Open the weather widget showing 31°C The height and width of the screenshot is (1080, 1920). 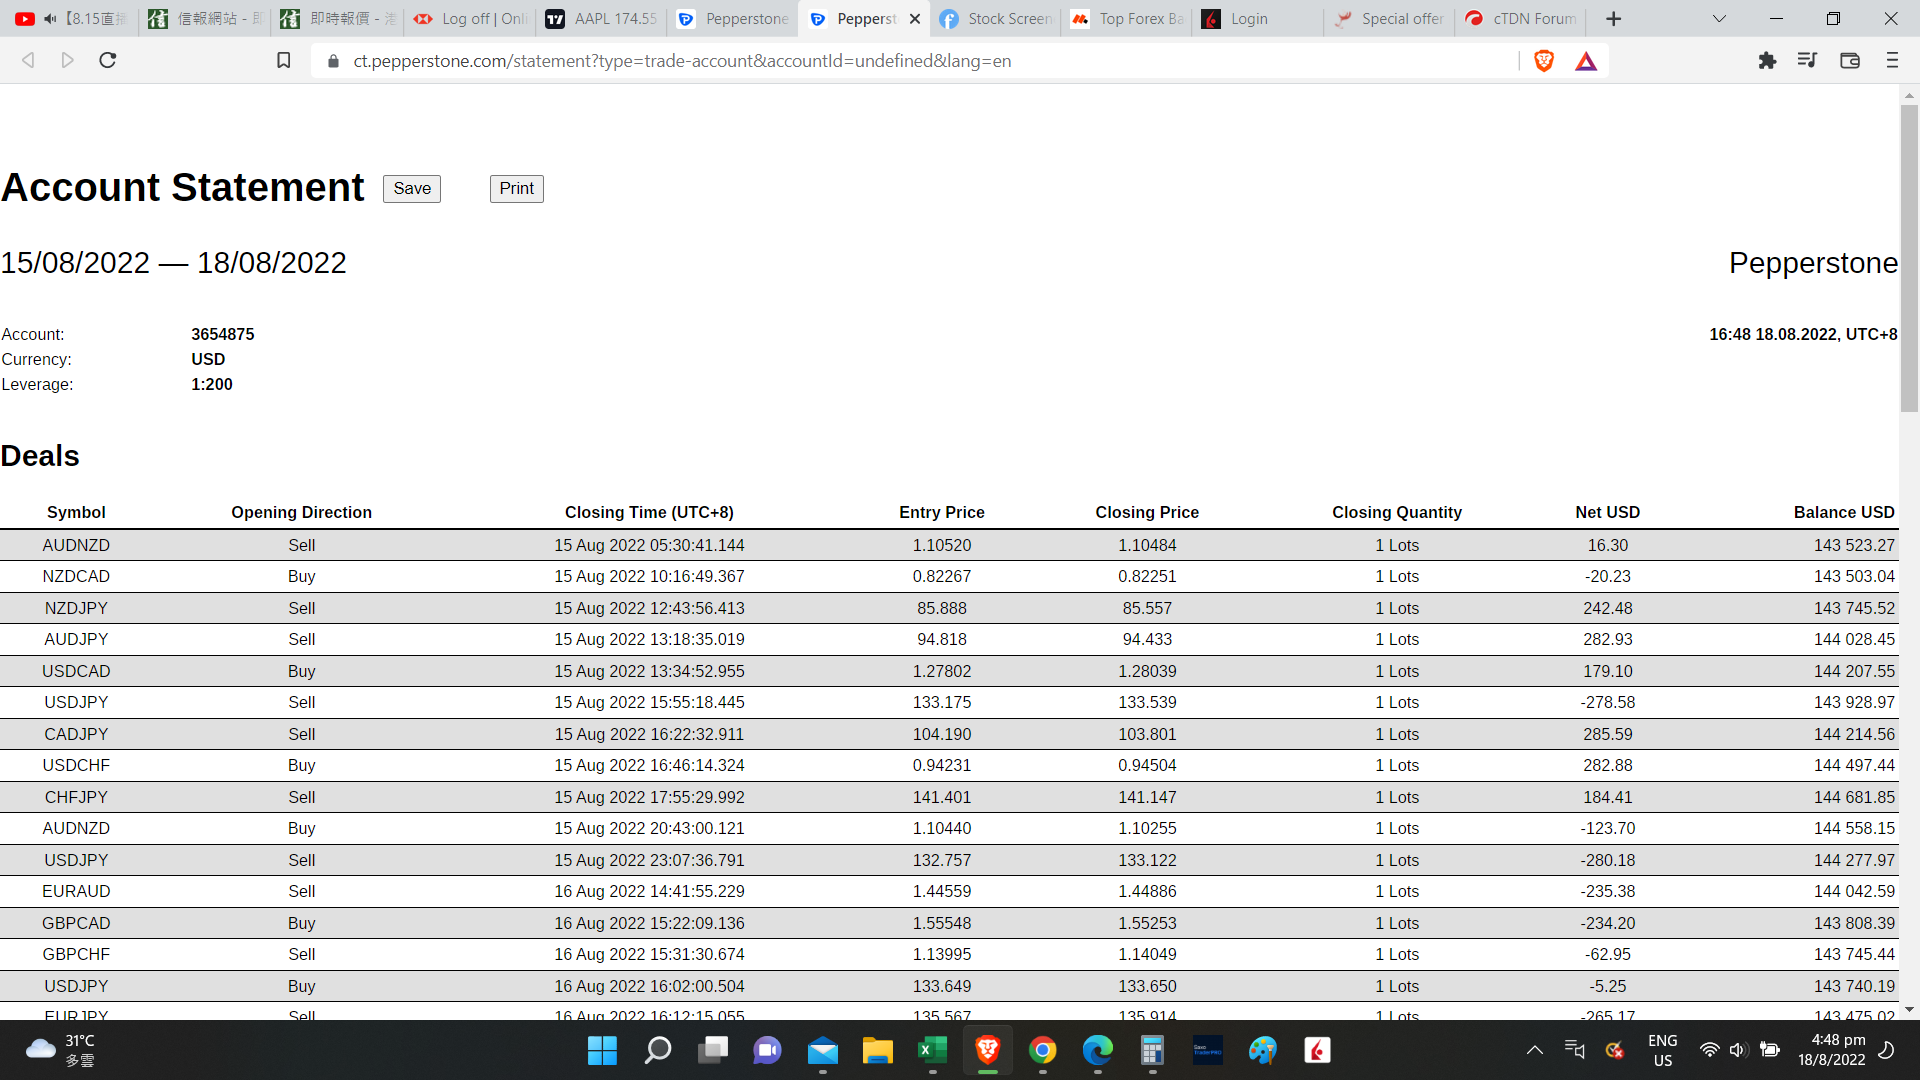pos(60,1050)
